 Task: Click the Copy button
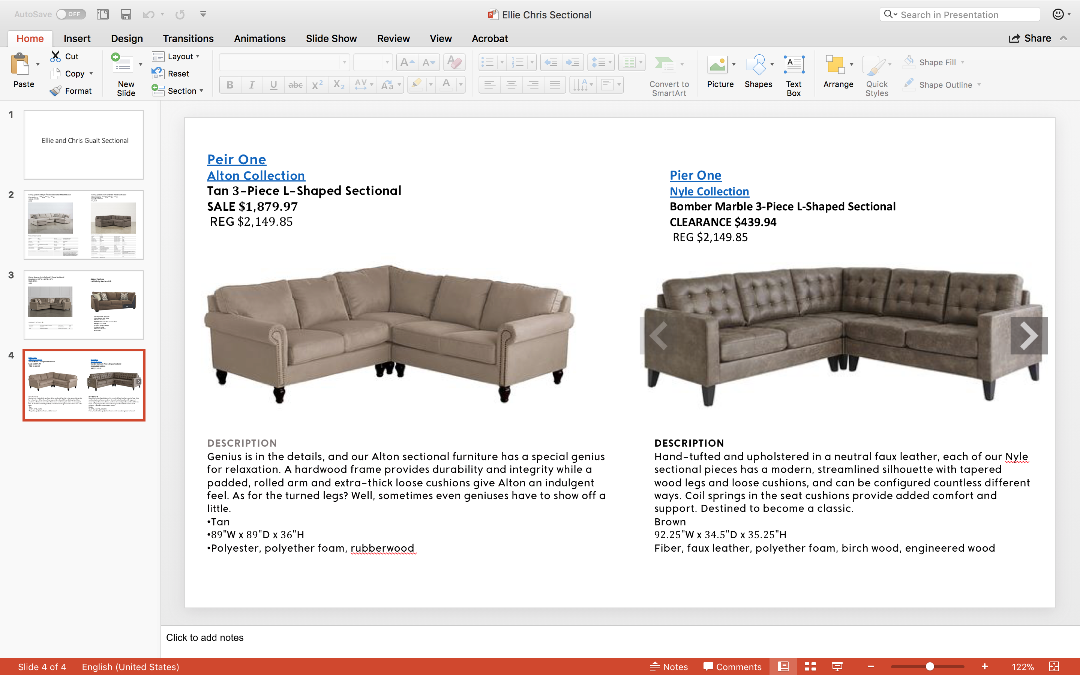tap(68, 74)
